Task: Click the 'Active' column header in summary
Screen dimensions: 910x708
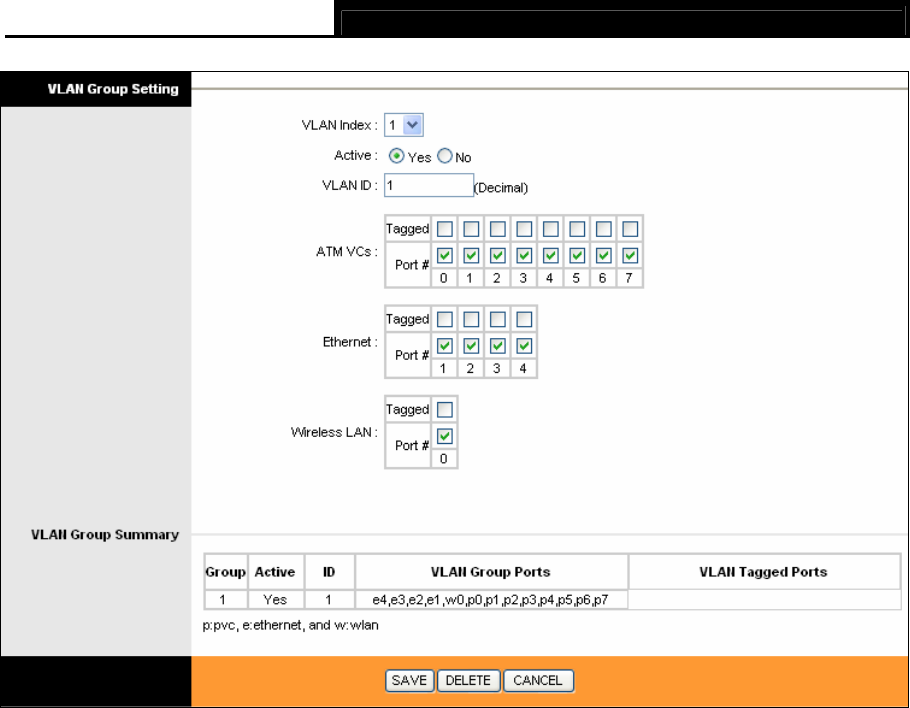Action: [x=275, y=572]
